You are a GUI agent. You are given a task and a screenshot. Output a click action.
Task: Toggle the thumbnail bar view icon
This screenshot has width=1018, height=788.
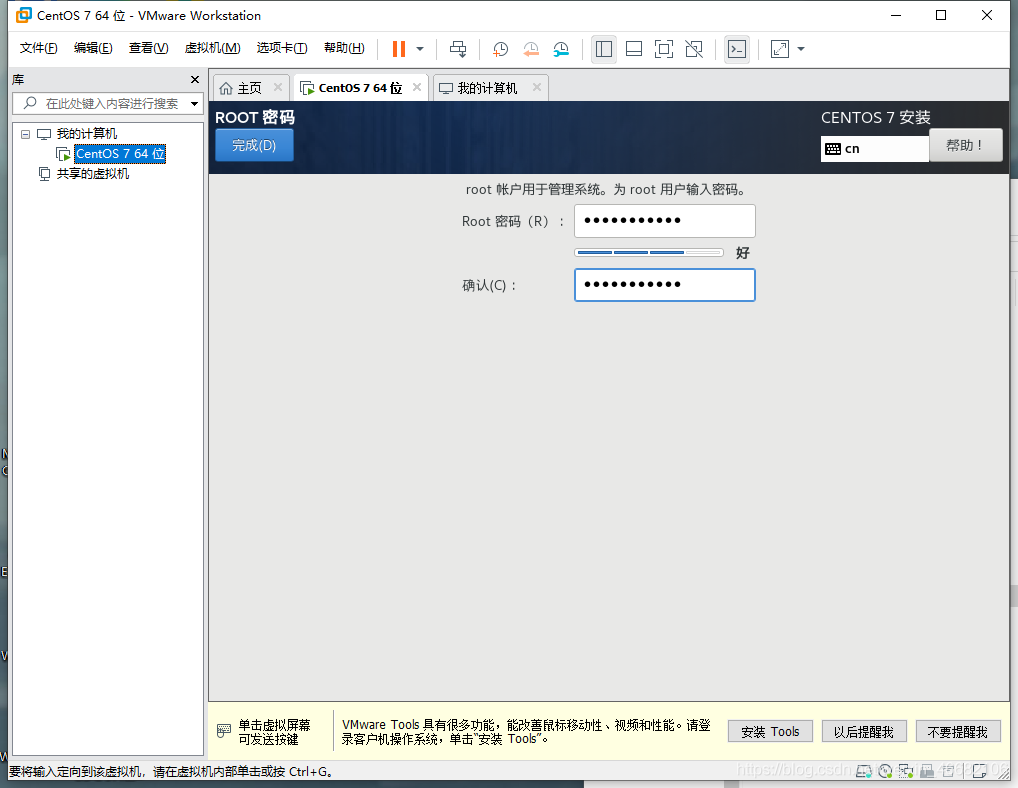pyautogui.click(x=634, y=49)
